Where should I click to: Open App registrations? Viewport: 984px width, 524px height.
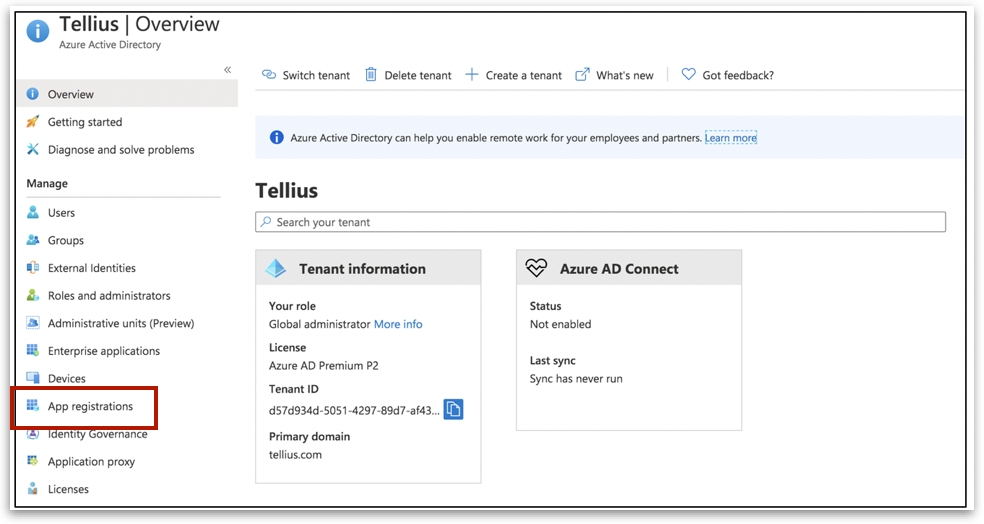pyautogui.click(x=90, y=407)
